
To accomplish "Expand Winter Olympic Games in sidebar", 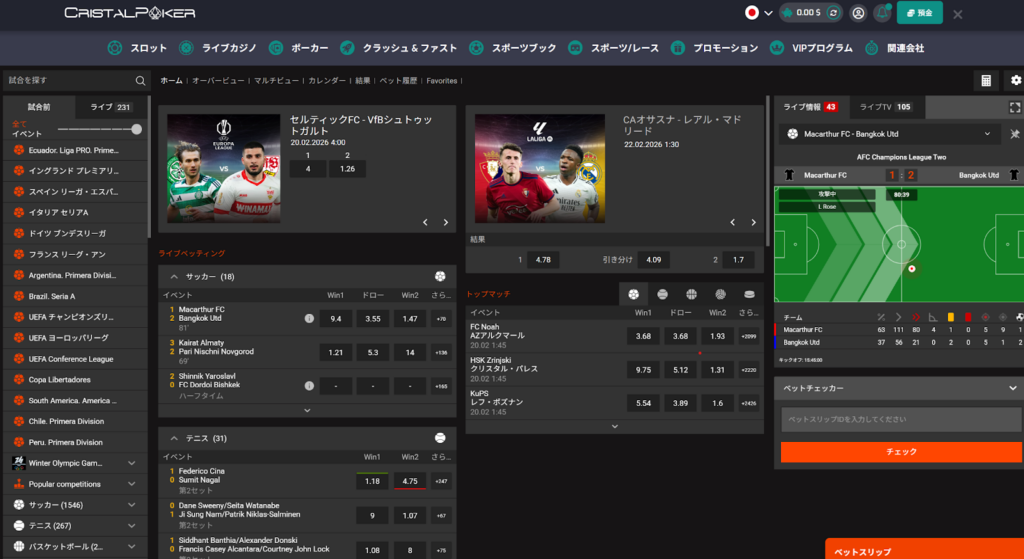I will click(132, 463).
